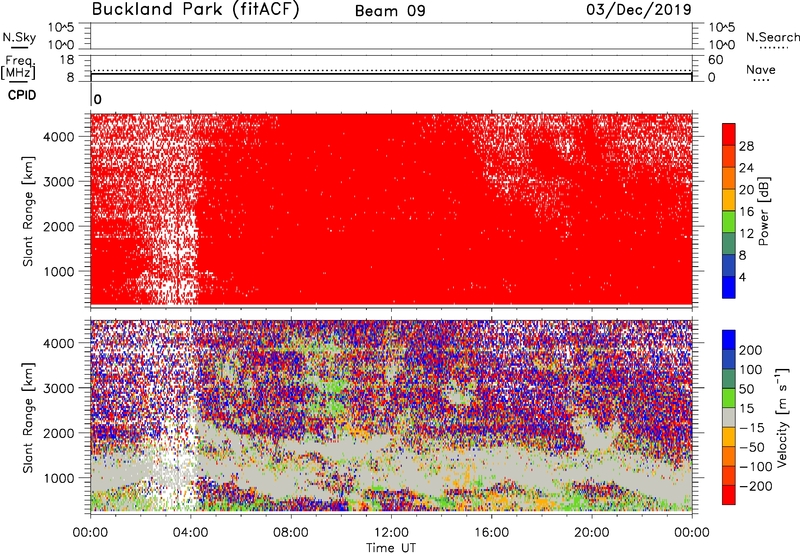Click the 'N.Sky' legend label
Screen dimensions: 800x554
(x=19, y=37)
